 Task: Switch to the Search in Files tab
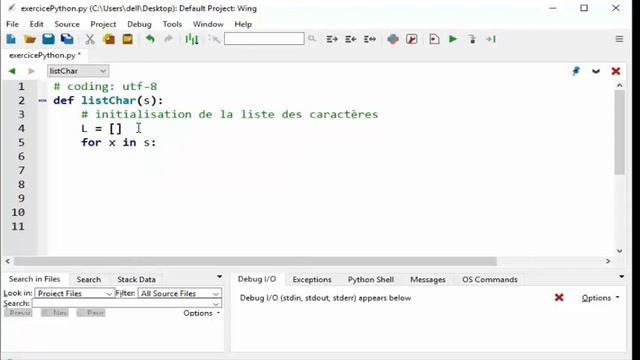pyautogui.click(x=35, y=279)
